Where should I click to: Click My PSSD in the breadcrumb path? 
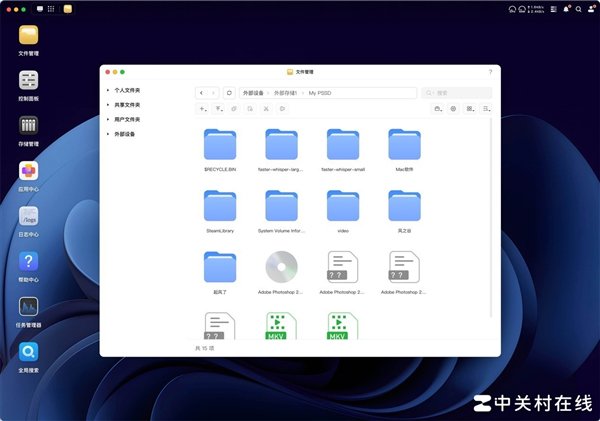[320, 93]
